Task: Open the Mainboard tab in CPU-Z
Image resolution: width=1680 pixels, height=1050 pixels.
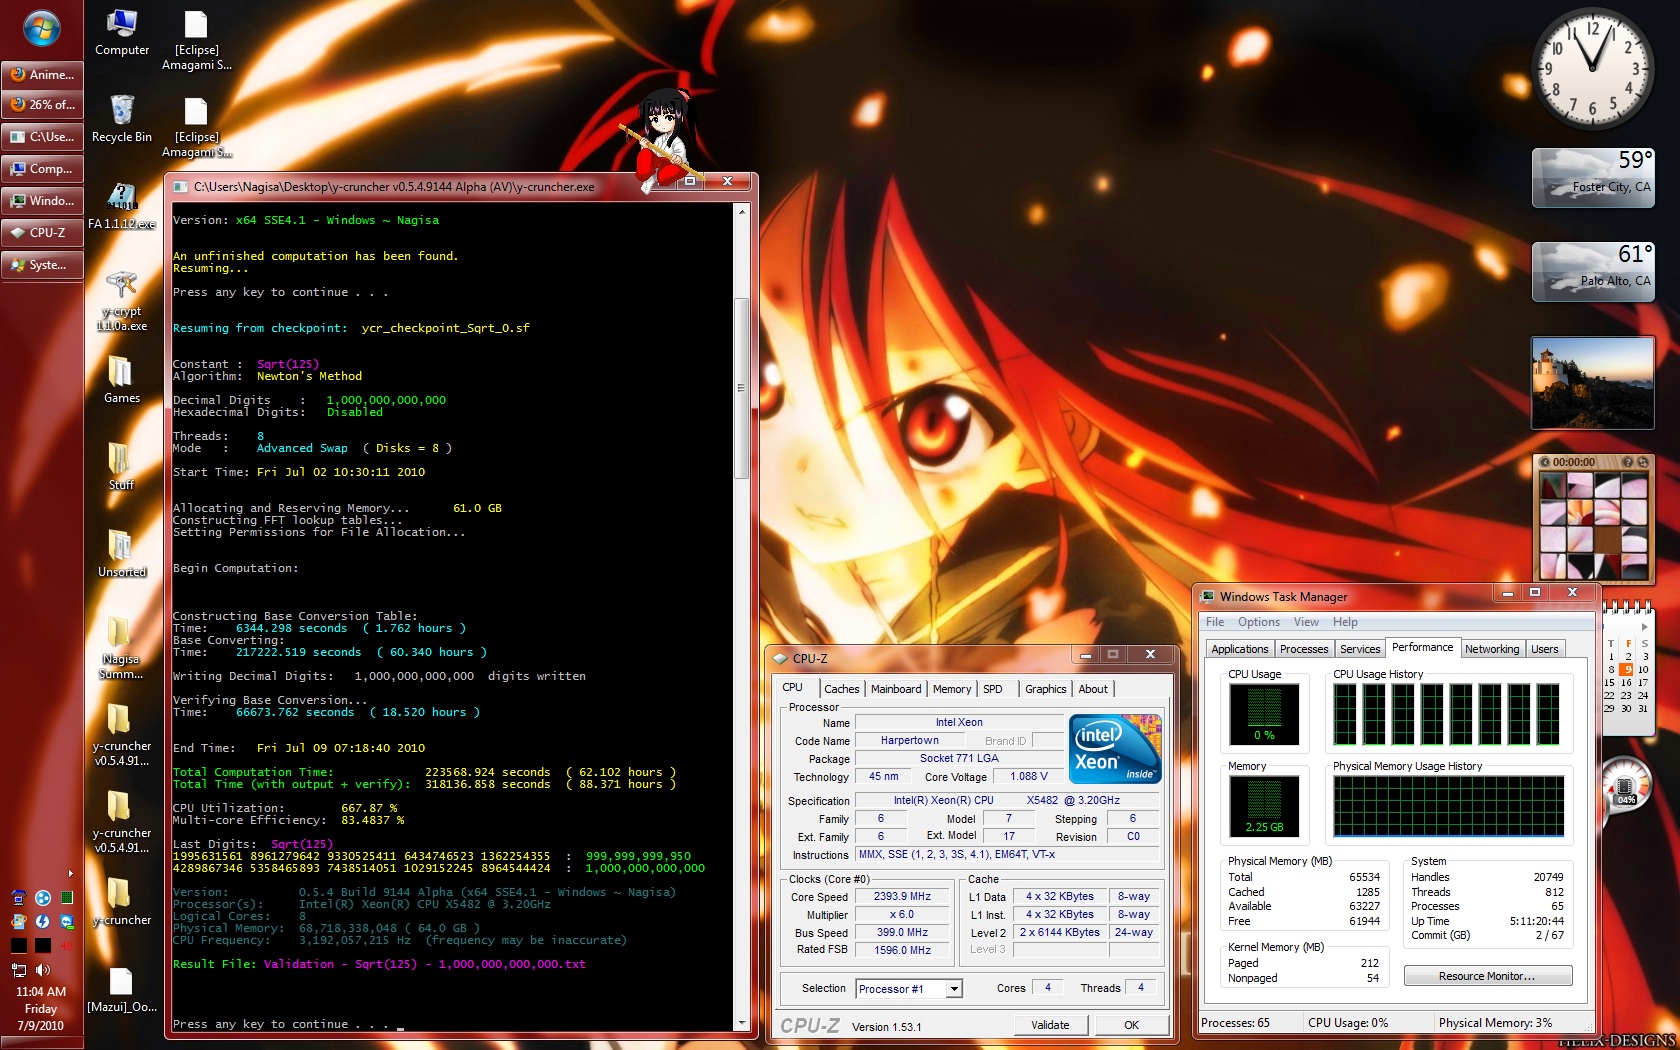Action: tap(895, 689)
